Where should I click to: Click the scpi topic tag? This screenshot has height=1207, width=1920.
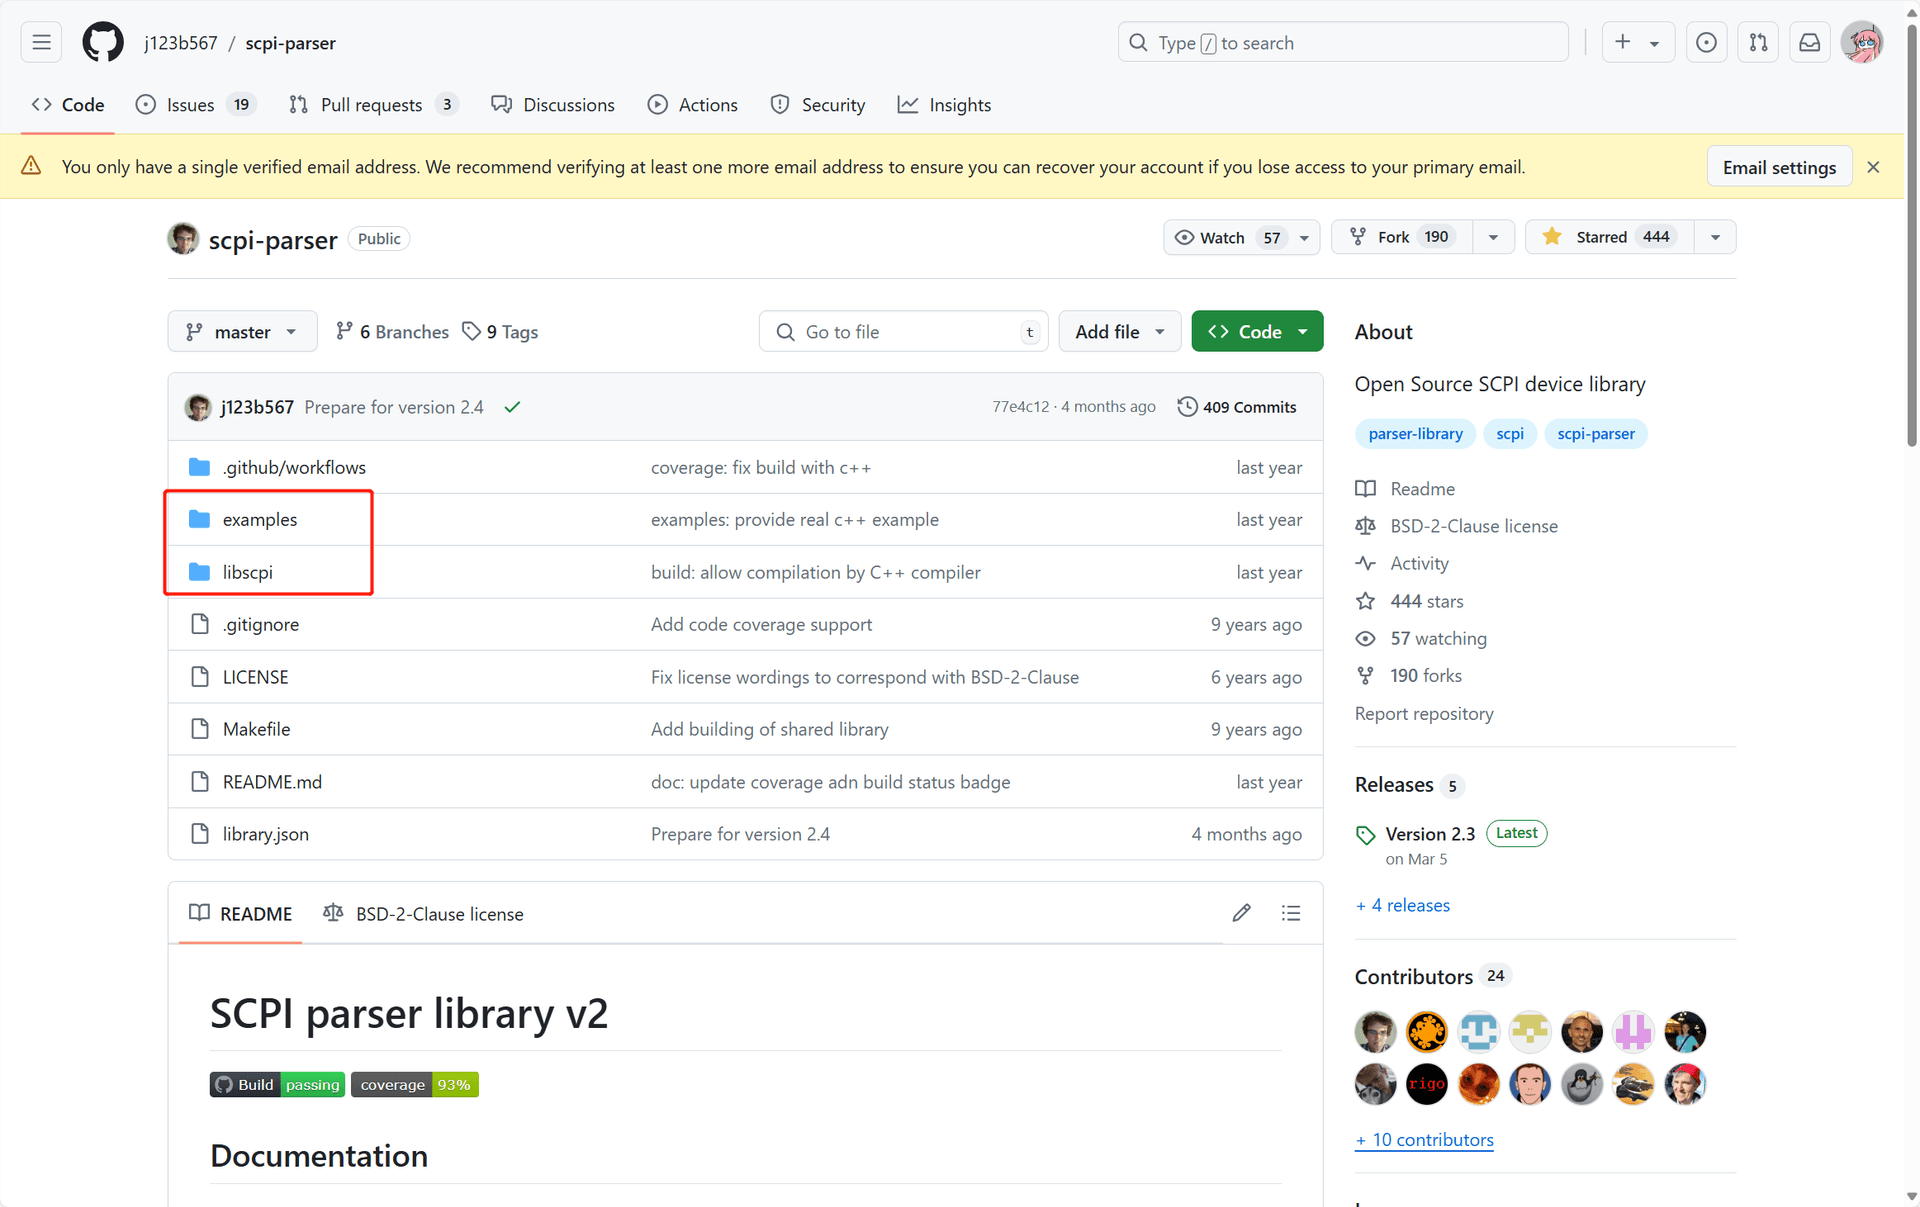[1510, 434]
